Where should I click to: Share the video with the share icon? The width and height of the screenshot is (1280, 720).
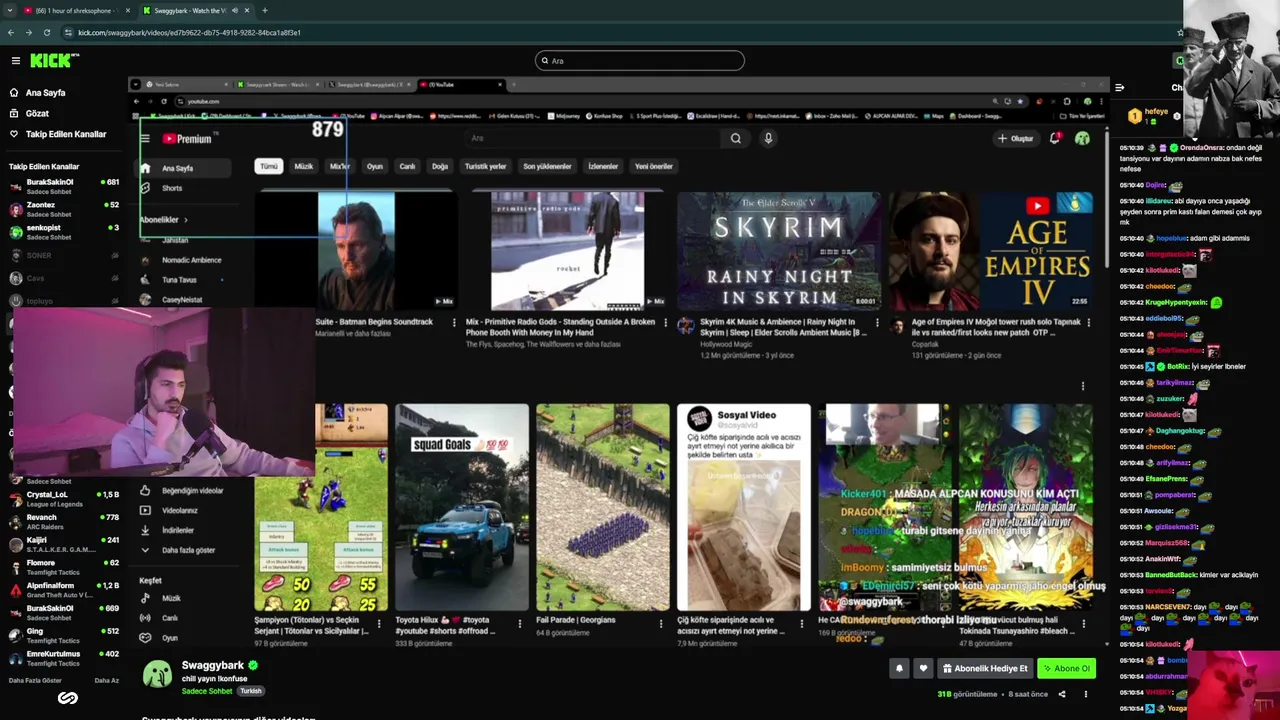pos(1062,694)
